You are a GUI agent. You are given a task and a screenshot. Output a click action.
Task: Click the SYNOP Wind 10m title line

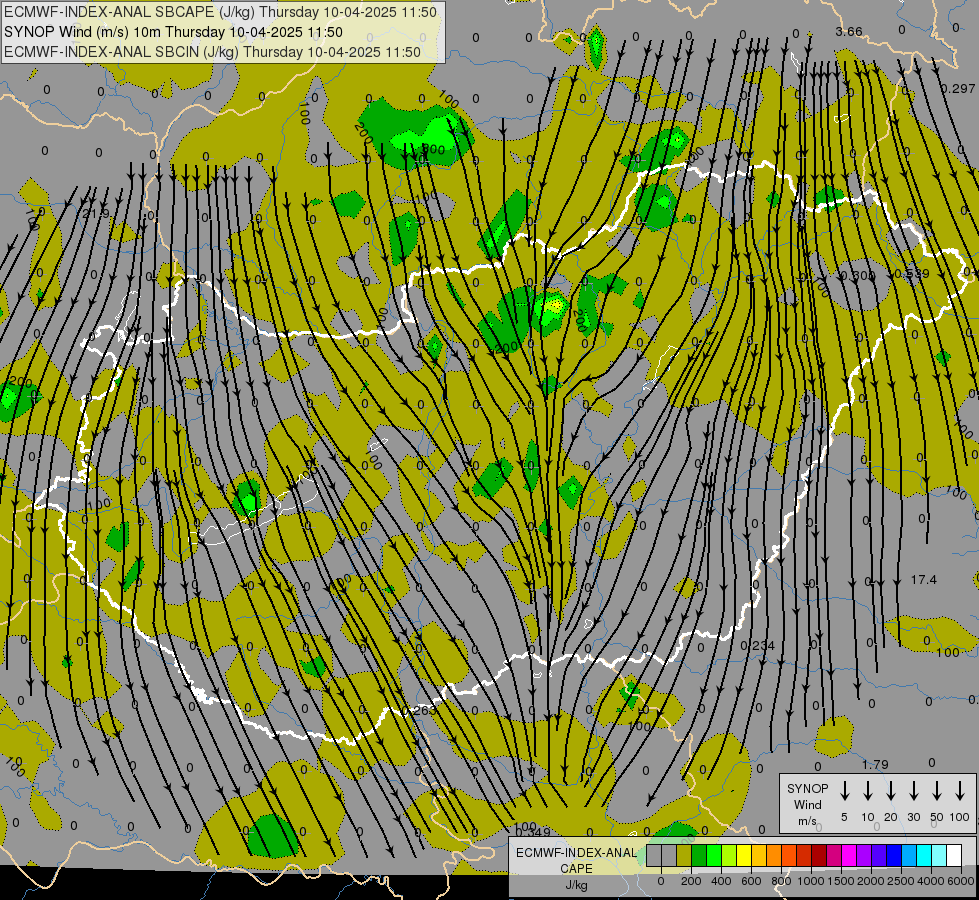173,32
